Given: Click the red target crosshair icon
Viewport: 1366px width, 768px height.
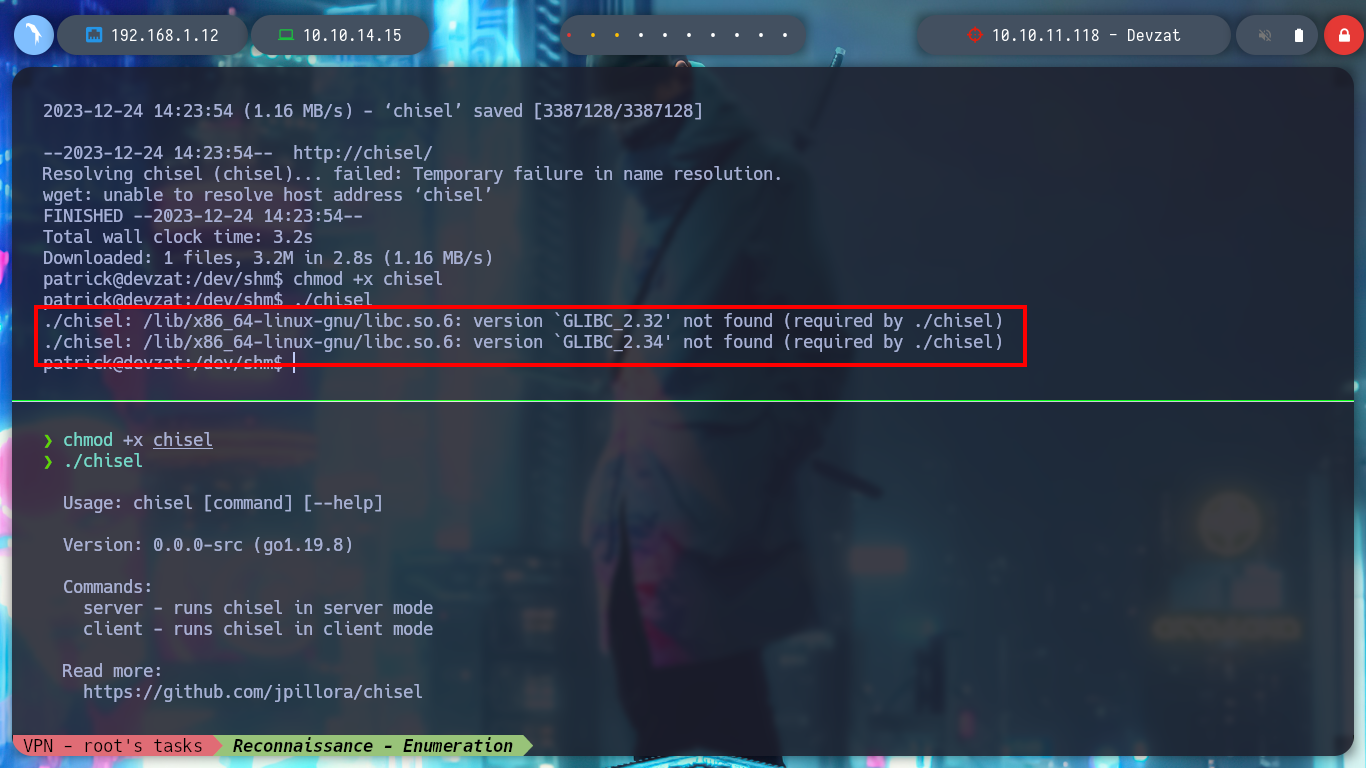Looking at the screenshot, I should pyautogui.click(x=975, y=35).
